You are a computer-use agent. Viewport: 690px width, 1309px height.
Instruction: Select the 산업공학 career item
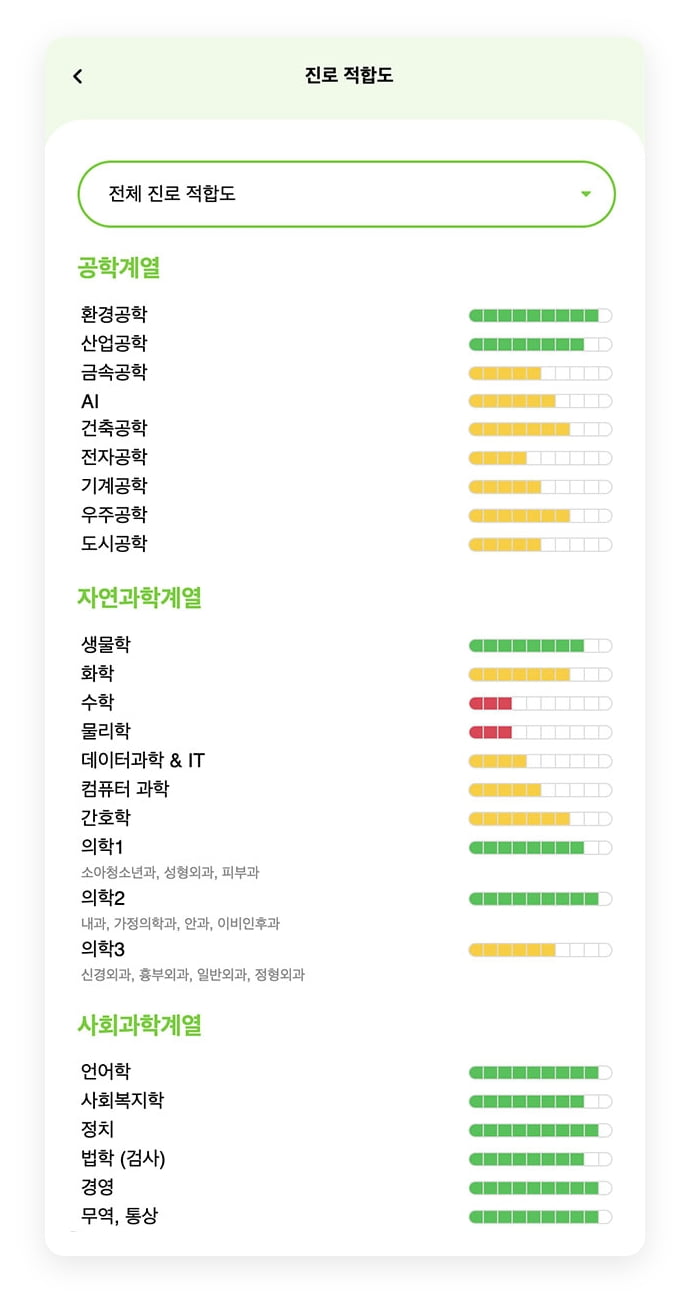(x=113, y=343)
